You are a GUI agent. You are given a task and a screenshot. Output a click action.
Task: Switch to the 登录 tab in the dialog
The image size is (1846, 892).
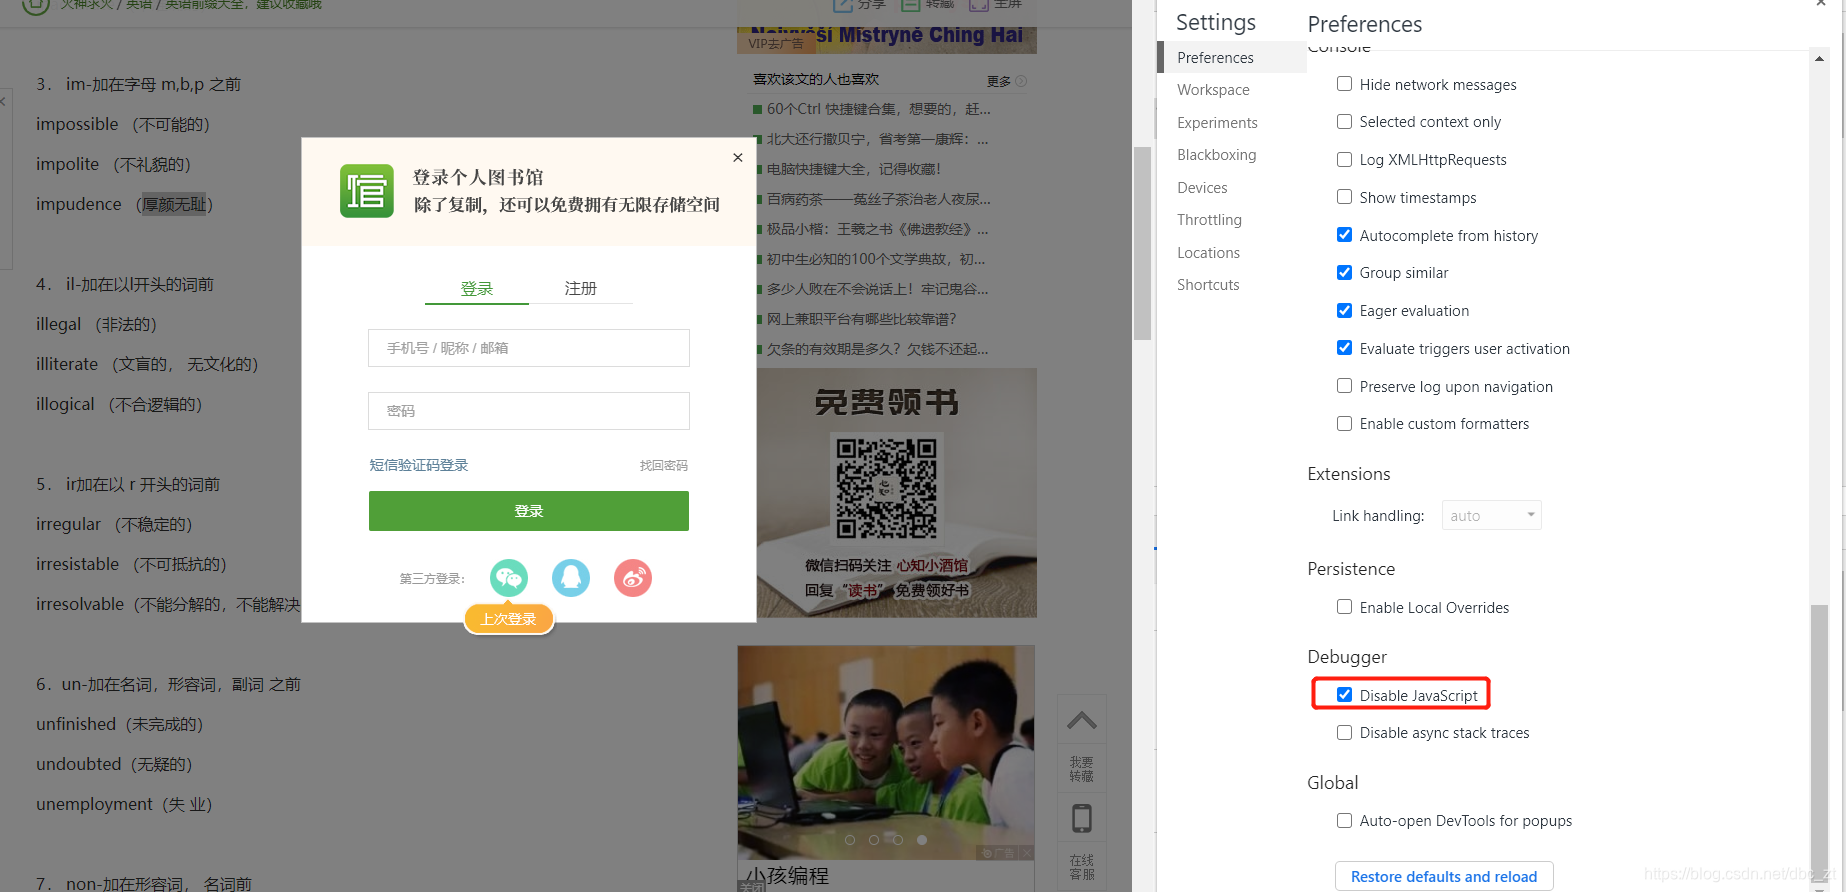click(477, 288)
